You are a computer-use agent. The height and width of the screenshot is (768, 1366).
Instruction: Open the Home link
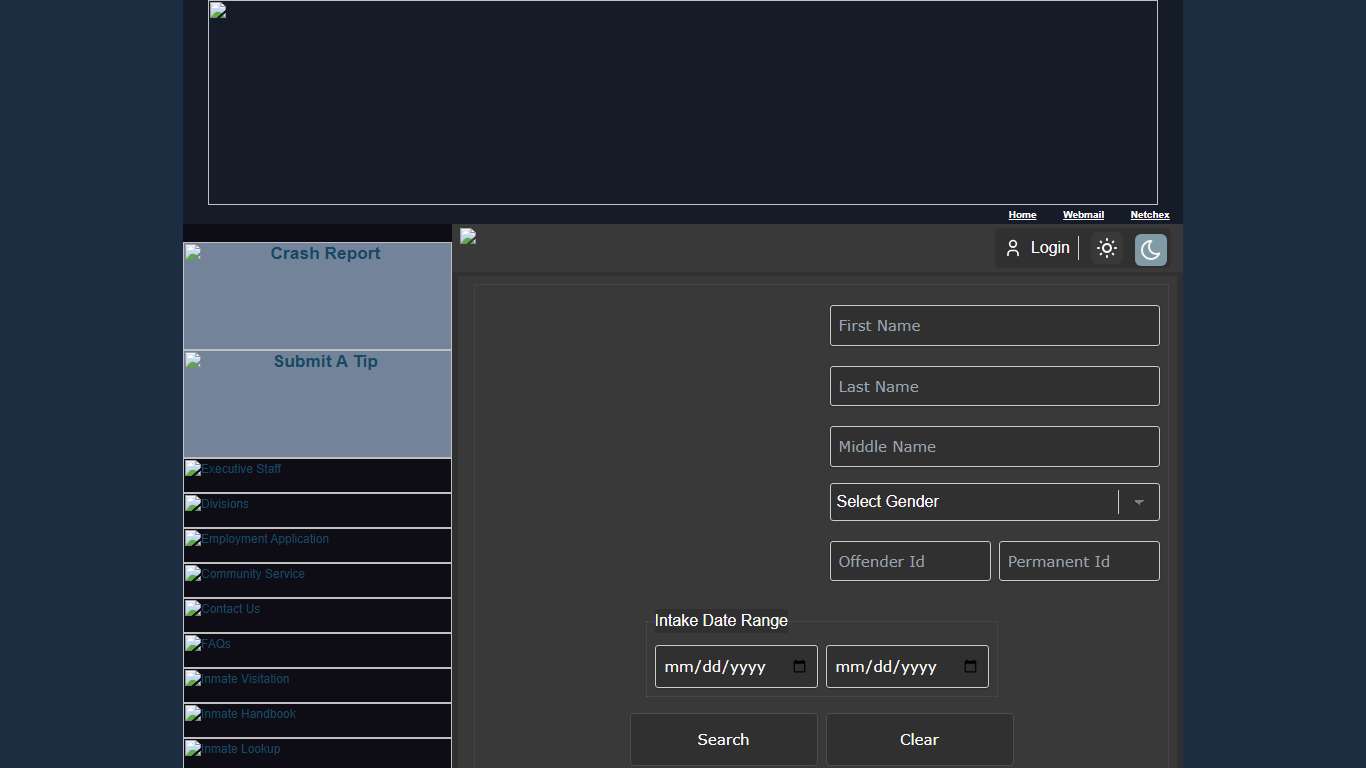pos(1022,215)
